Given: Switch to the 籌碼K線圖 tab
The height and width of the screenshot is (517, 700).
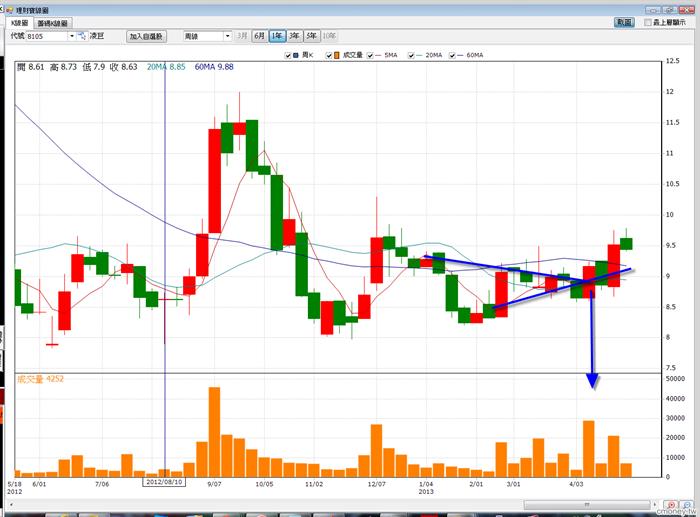Looking at the screenshot, I should [x=52, y=22].
